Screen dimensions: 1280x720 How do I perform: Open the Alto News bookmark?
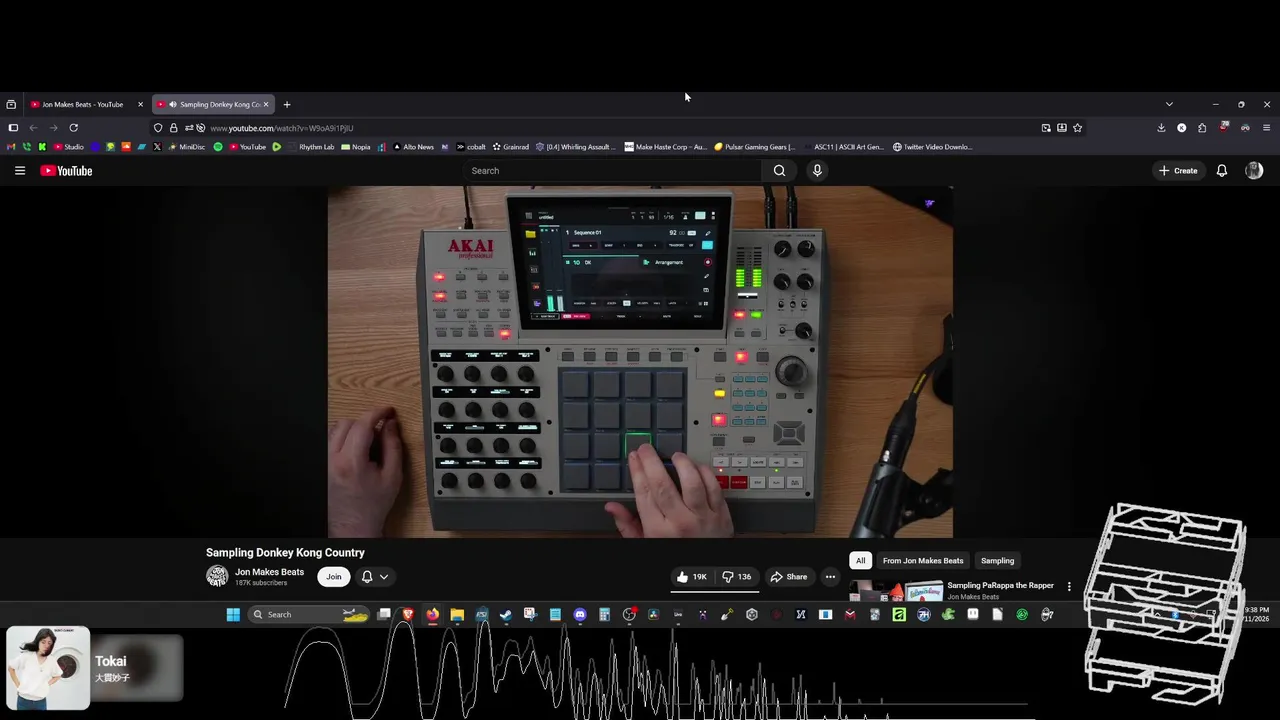414,147
